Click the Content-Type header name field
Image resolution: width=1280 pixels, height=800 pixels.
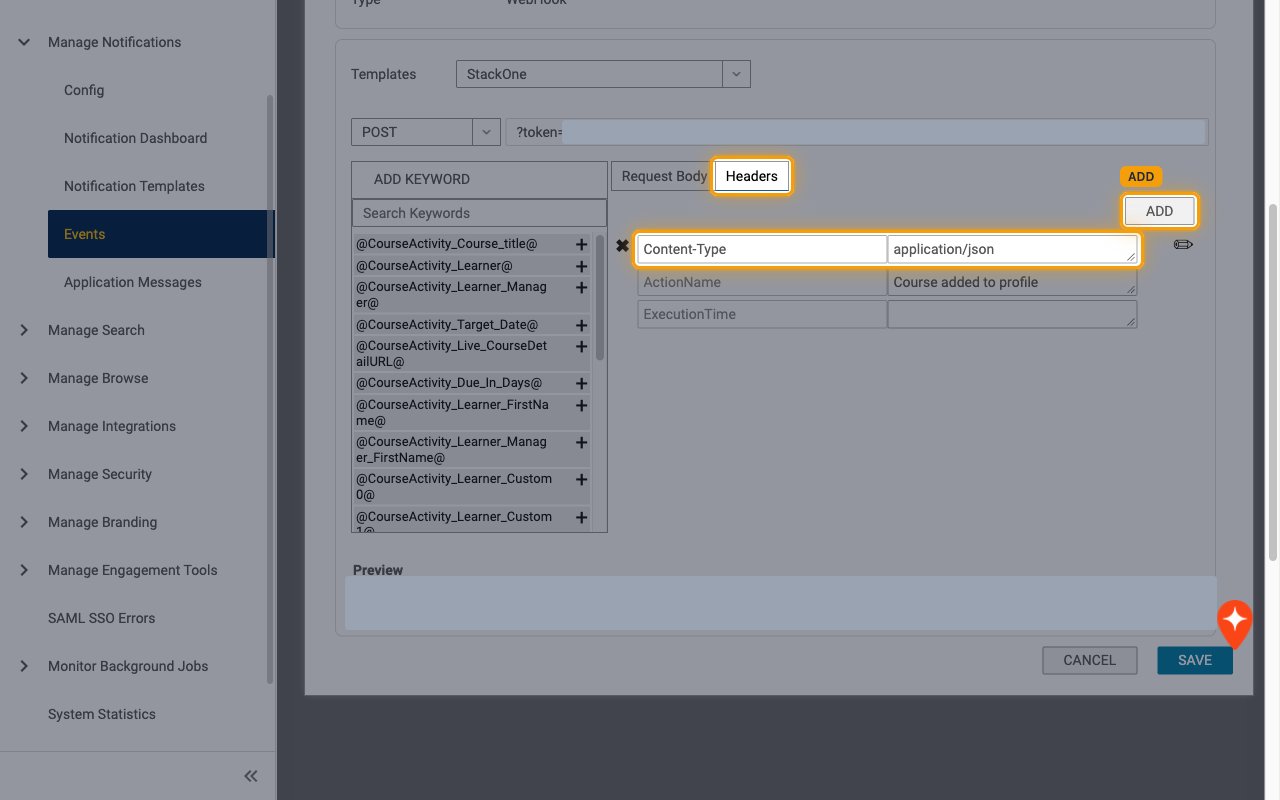762,249
